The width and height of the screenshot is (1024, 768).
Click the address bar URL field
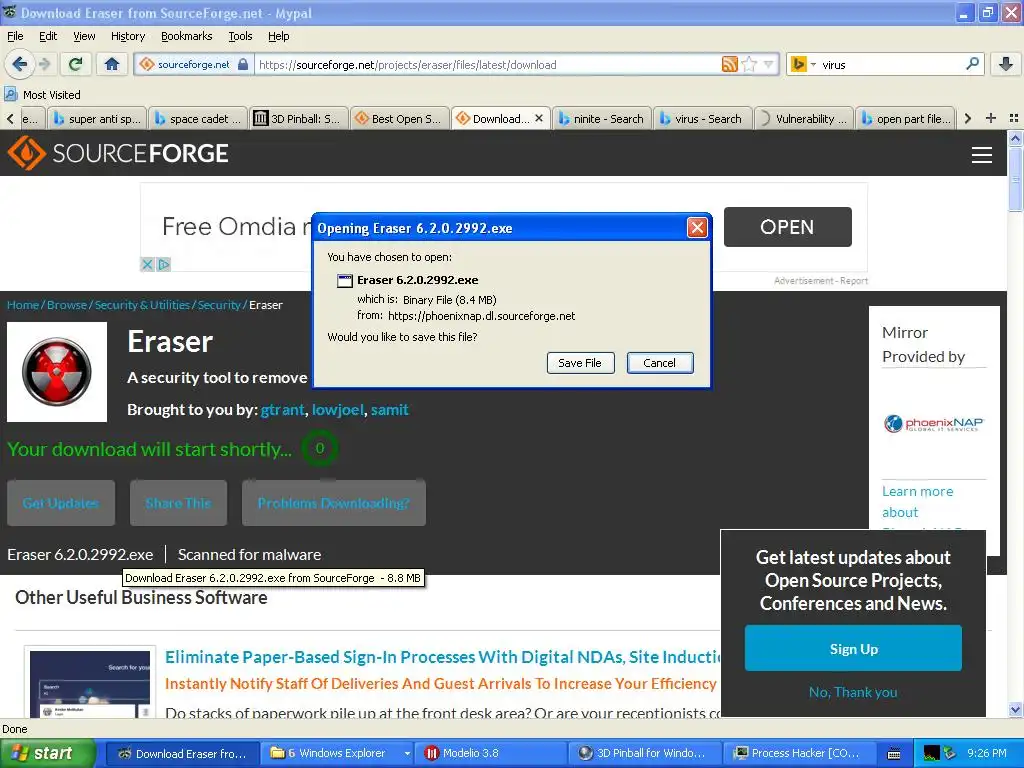click(x=488, y=64)
